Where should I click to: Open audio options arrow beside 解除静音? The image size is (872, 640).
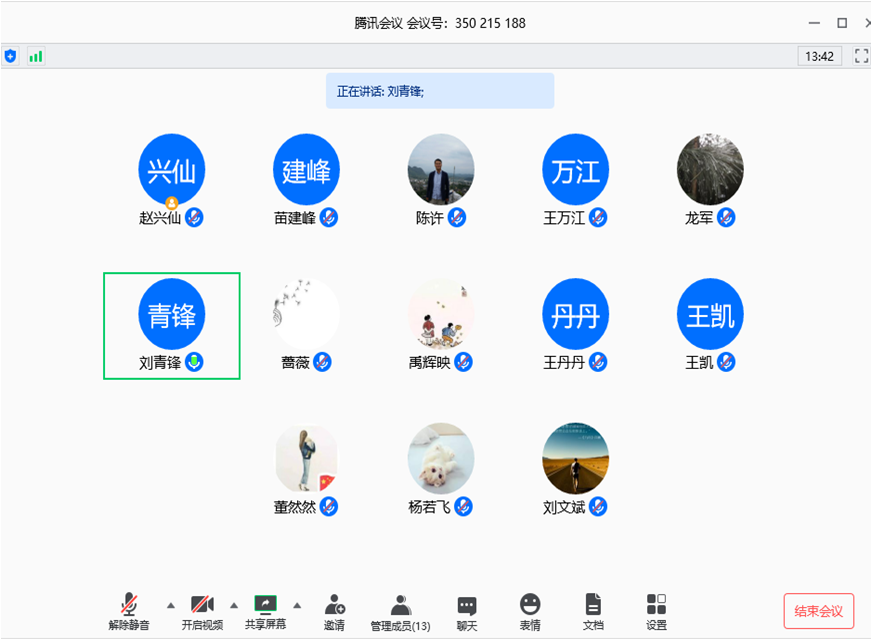(x=171, y=606)
